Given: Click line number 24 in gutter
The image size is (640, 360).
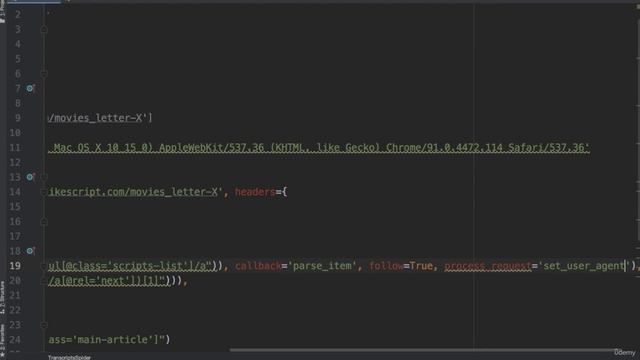Looking at the screenshot, I should (x=15, y=340).
